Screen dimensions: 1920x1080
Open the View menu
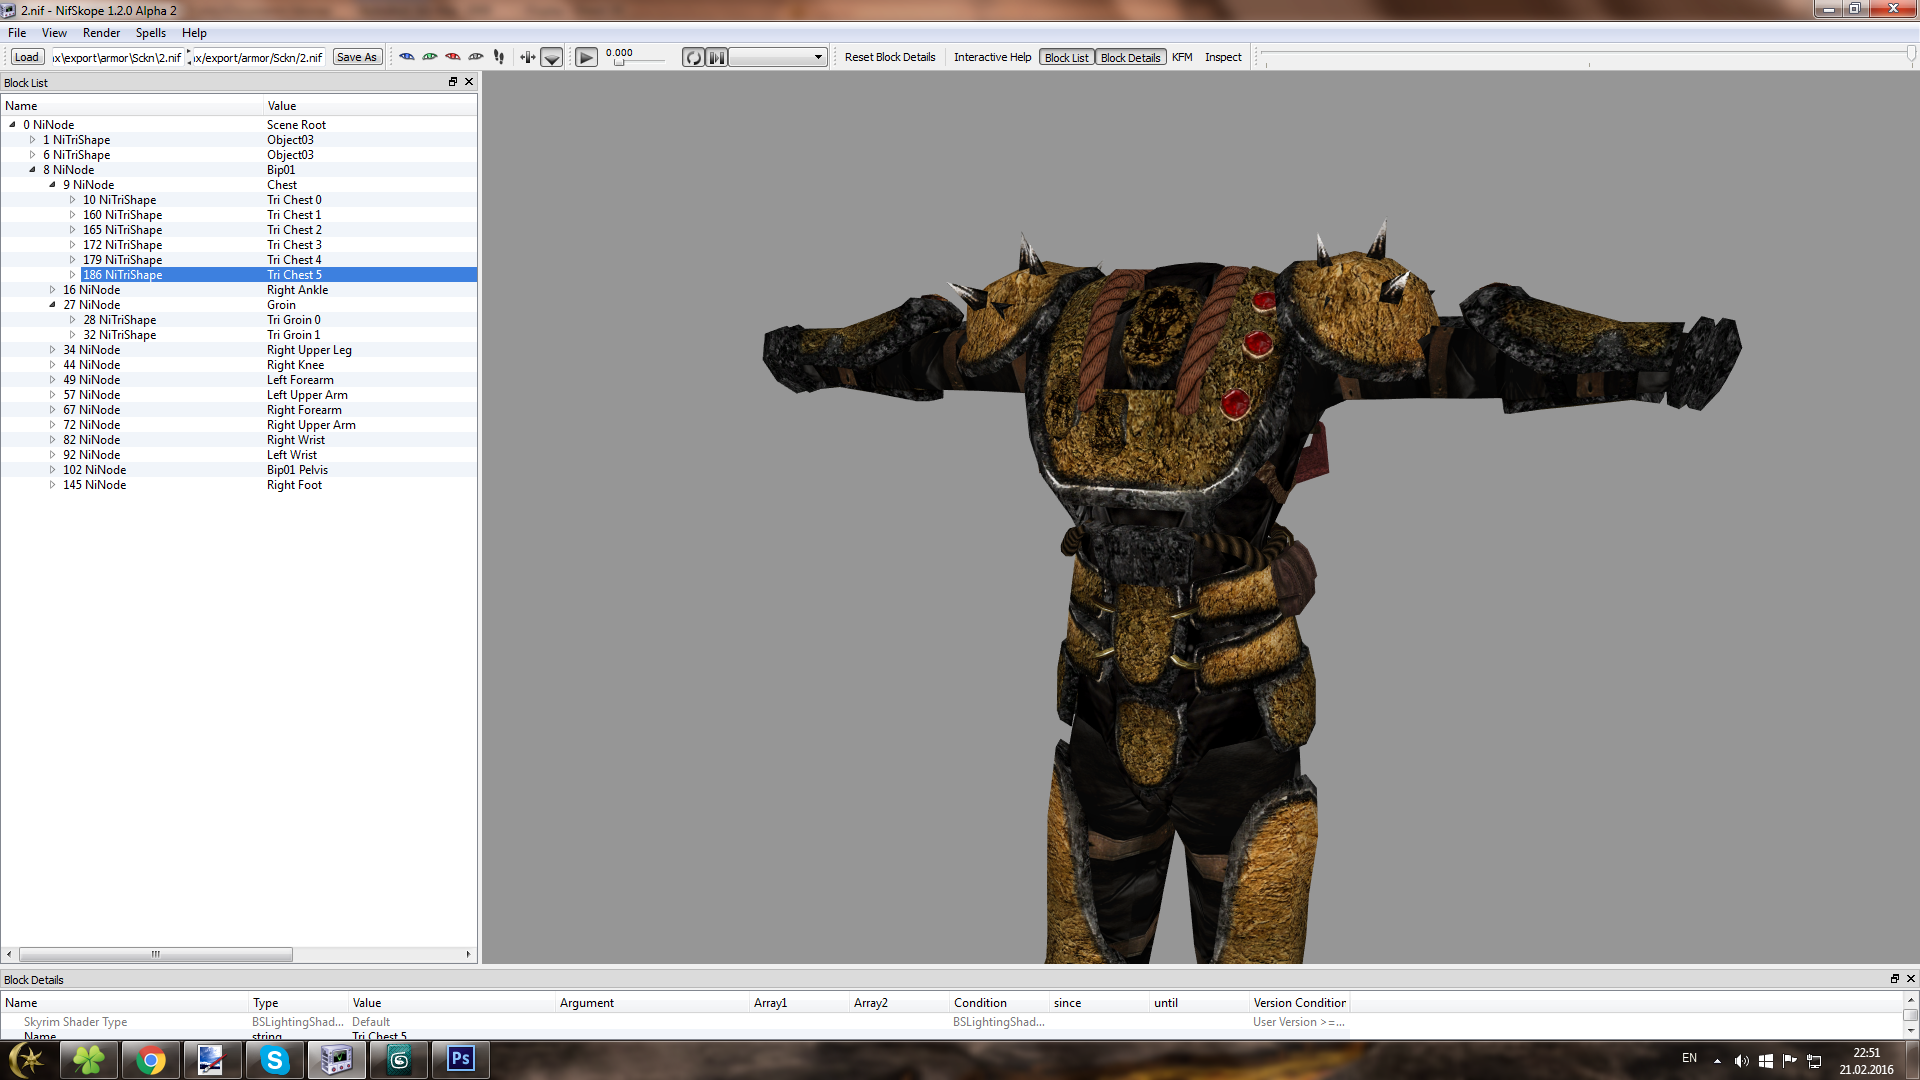click(54, 33)
